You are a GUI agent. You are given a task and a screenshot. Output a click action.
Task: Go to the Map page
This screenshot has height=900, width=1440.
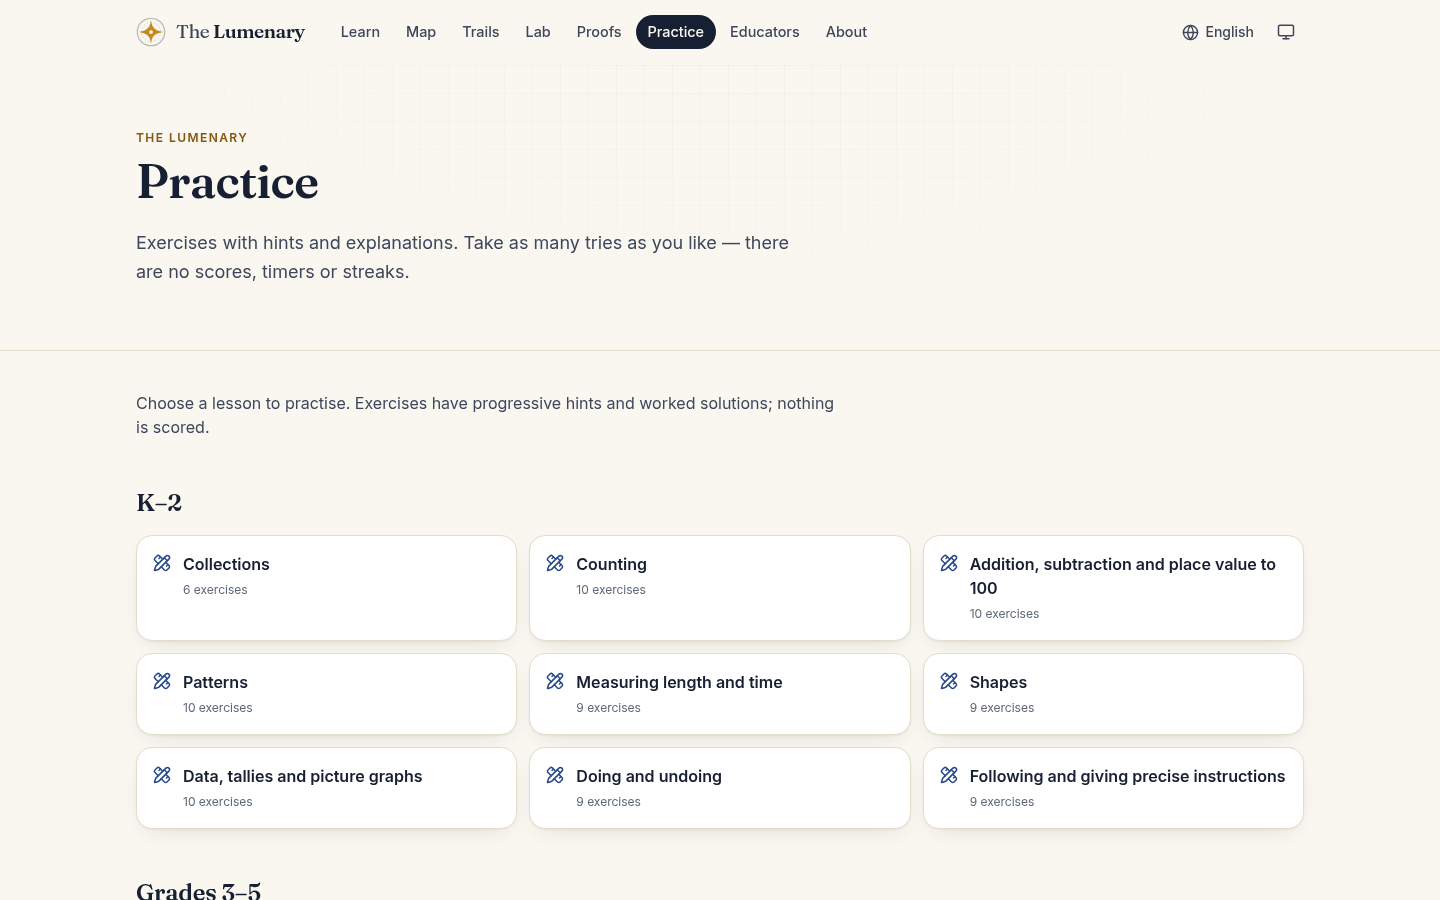[421, 32]
